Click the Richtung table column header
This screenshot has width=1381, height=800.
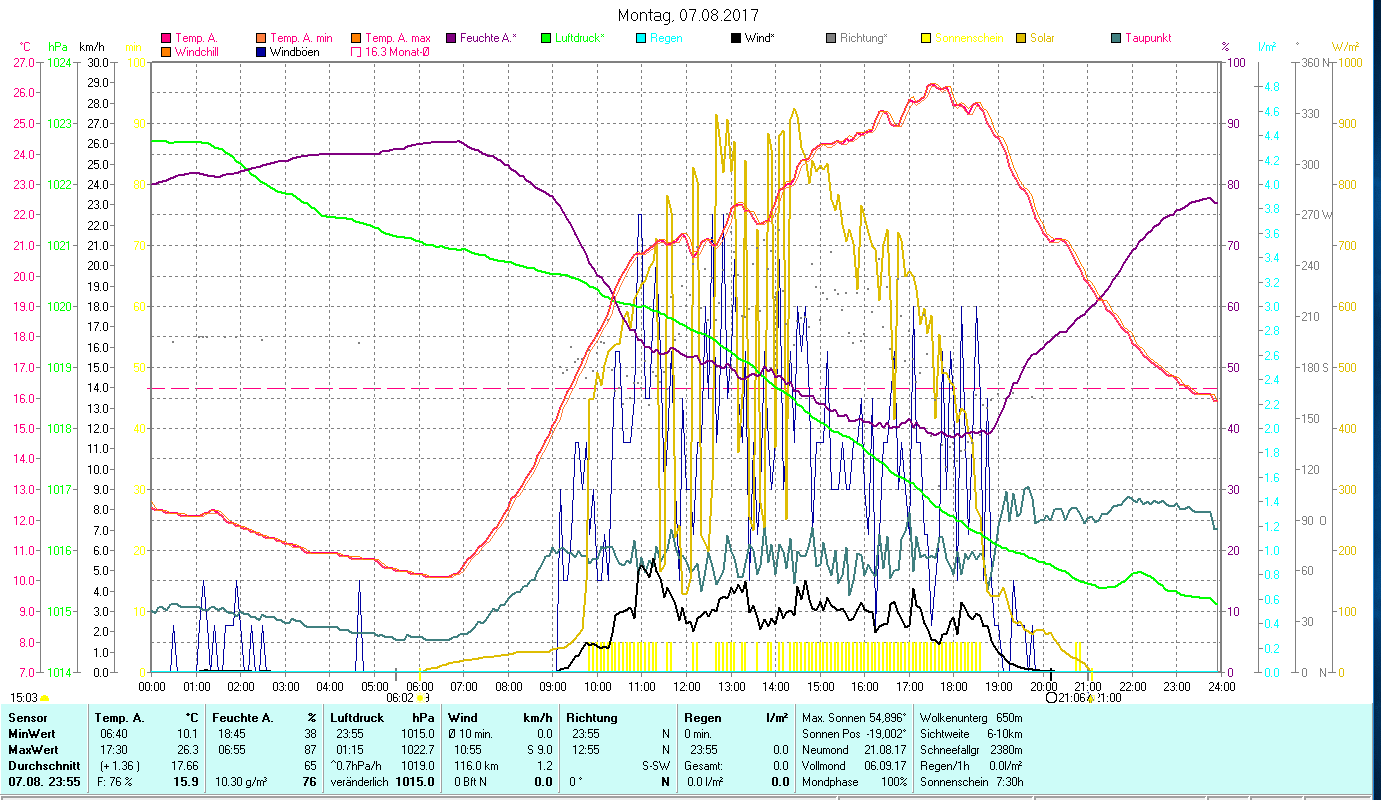[x=592, y=718]
